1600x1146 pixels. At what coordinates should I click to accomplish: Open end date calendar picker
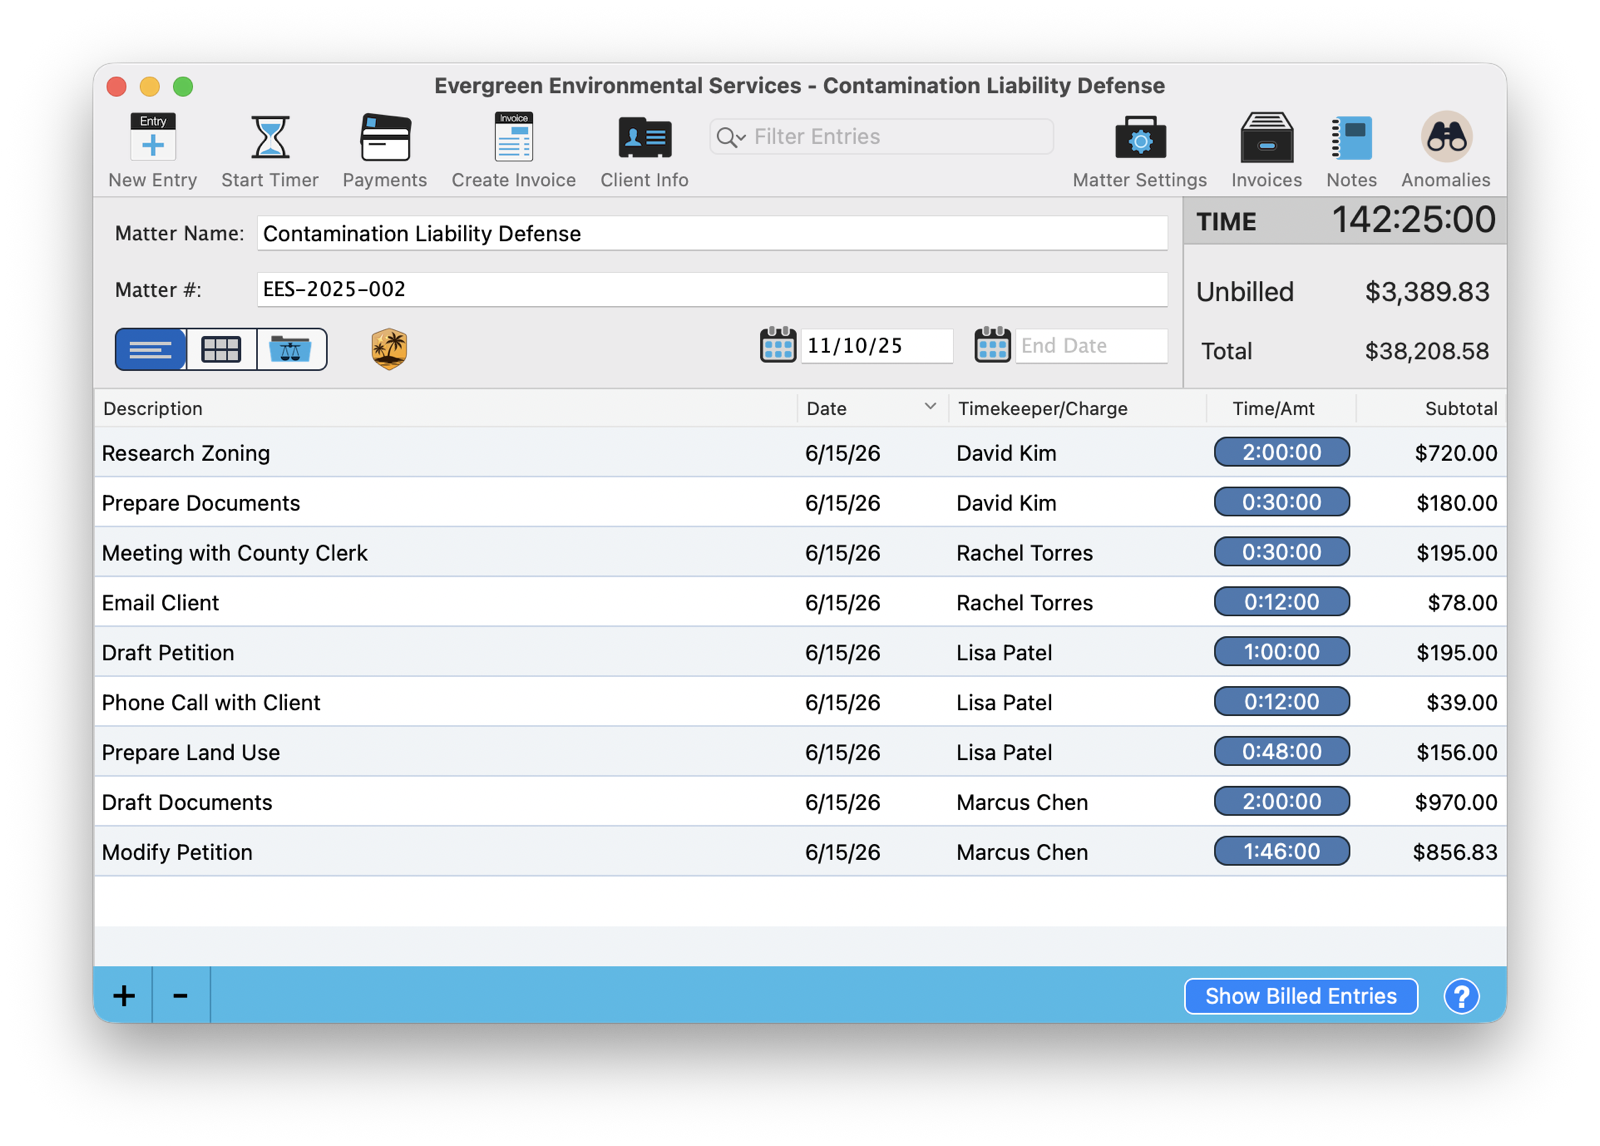(992, 345)
